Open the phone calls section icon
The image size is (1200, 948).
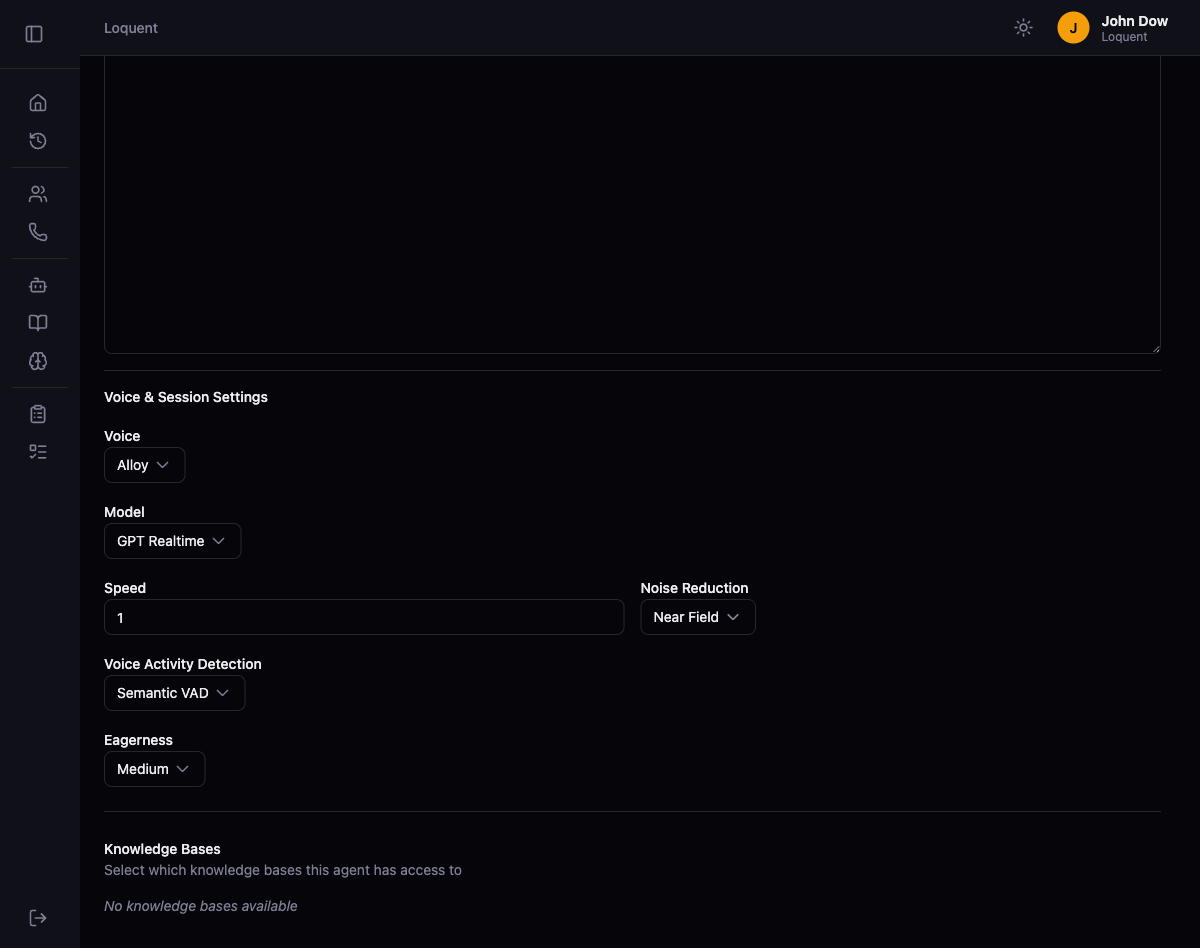tap(38, 231)
